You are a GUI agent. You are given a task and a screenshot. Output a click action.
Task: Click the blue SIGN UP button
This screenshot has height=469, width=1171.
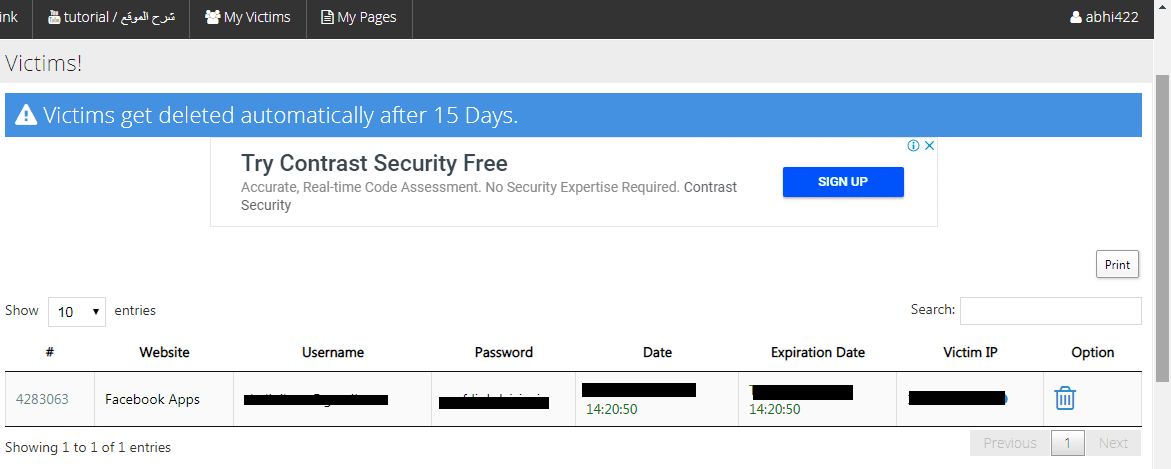coord(843,181)
